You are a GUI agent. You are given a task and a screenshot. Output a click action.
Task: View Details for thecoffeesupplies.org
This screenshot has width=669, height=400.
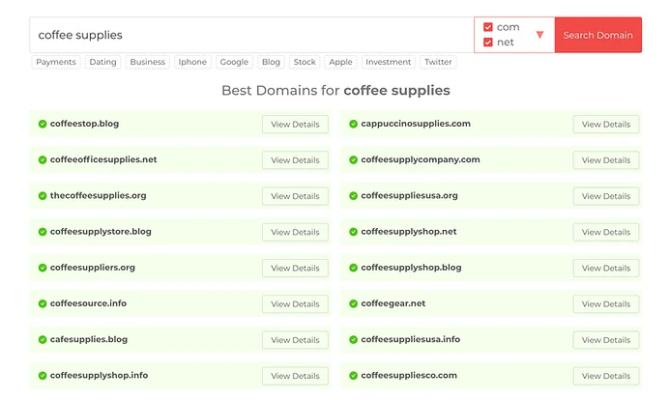[295, 196]
